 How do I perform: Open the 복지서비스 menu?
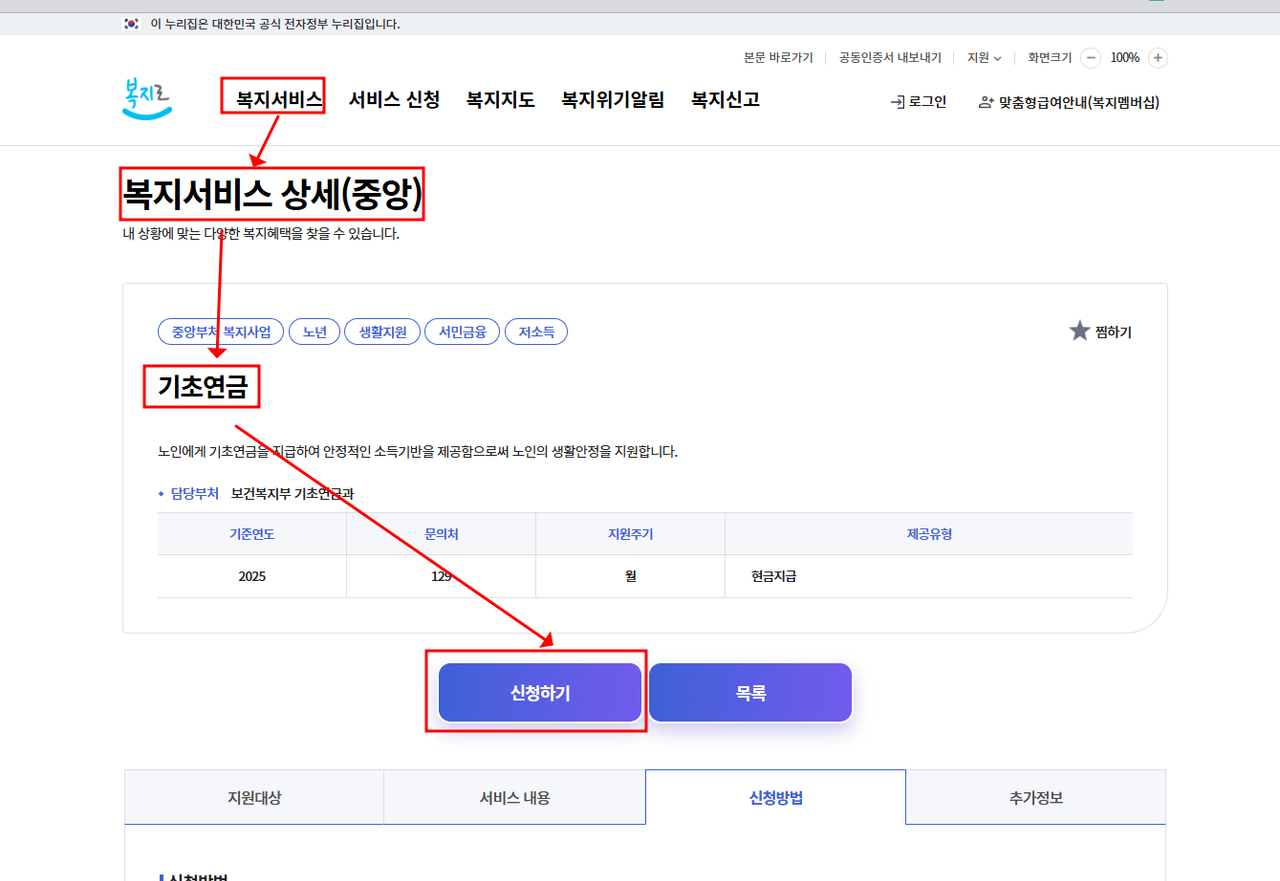pyautogui.click(x=279, y=100)
